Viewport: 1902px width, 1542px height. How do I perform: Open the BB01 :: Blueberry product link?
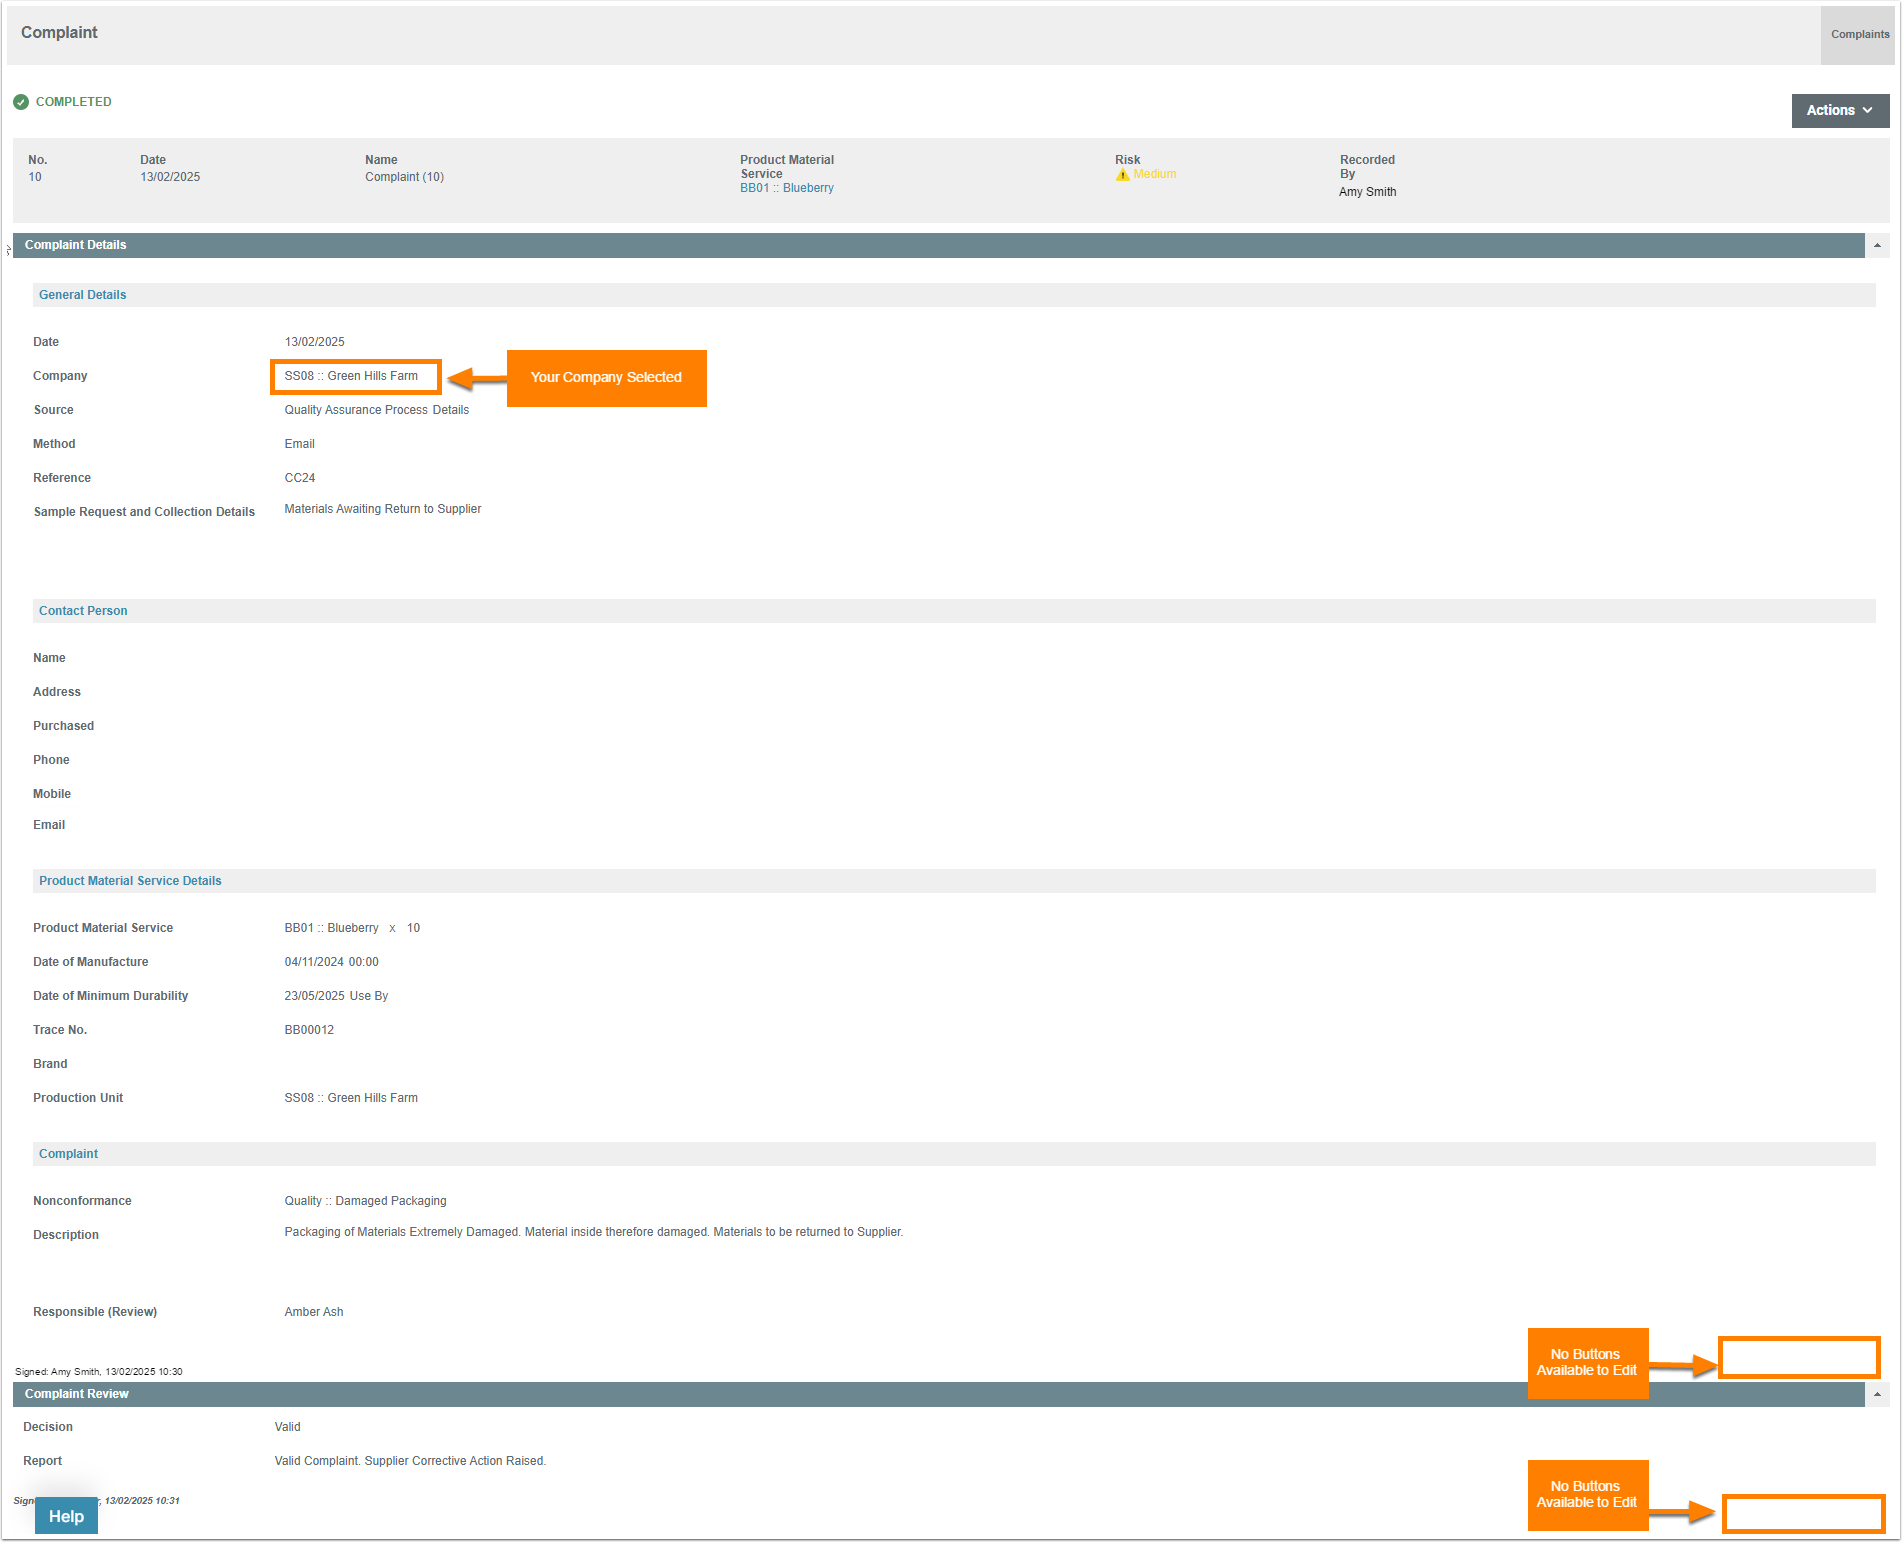point(786,188)
